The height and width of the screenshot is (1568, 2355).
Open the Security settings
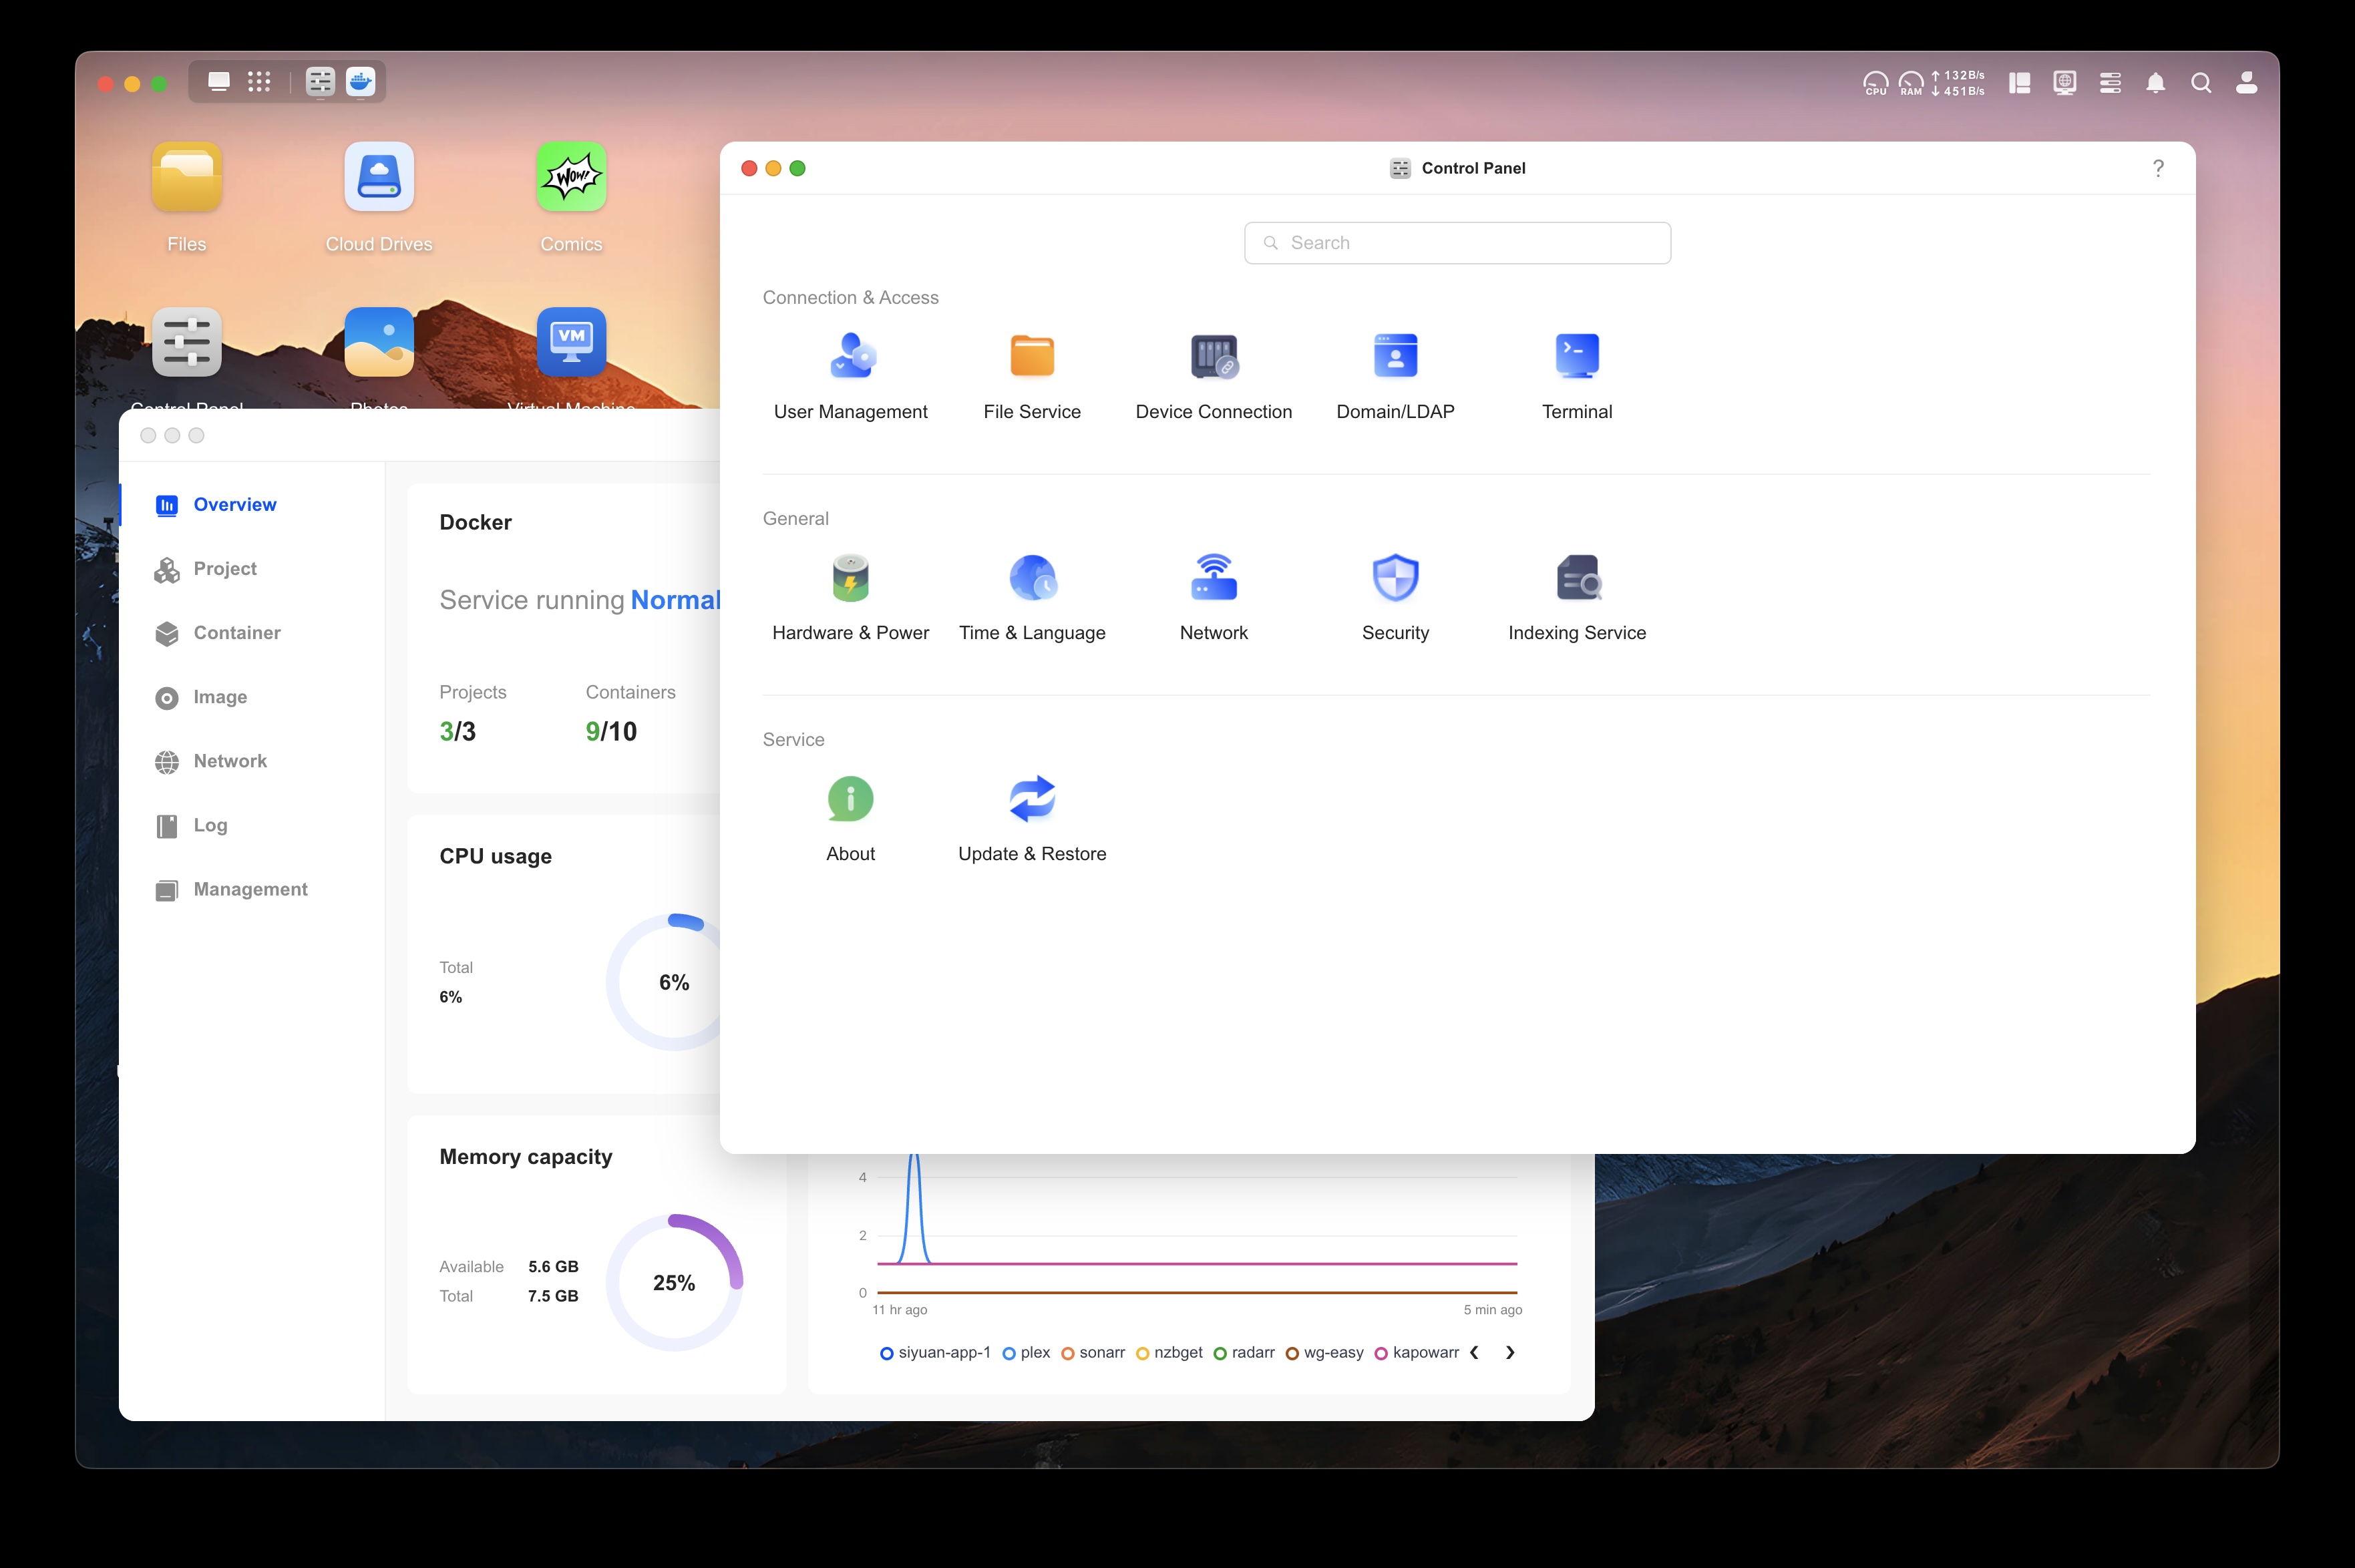[1395, 596]
